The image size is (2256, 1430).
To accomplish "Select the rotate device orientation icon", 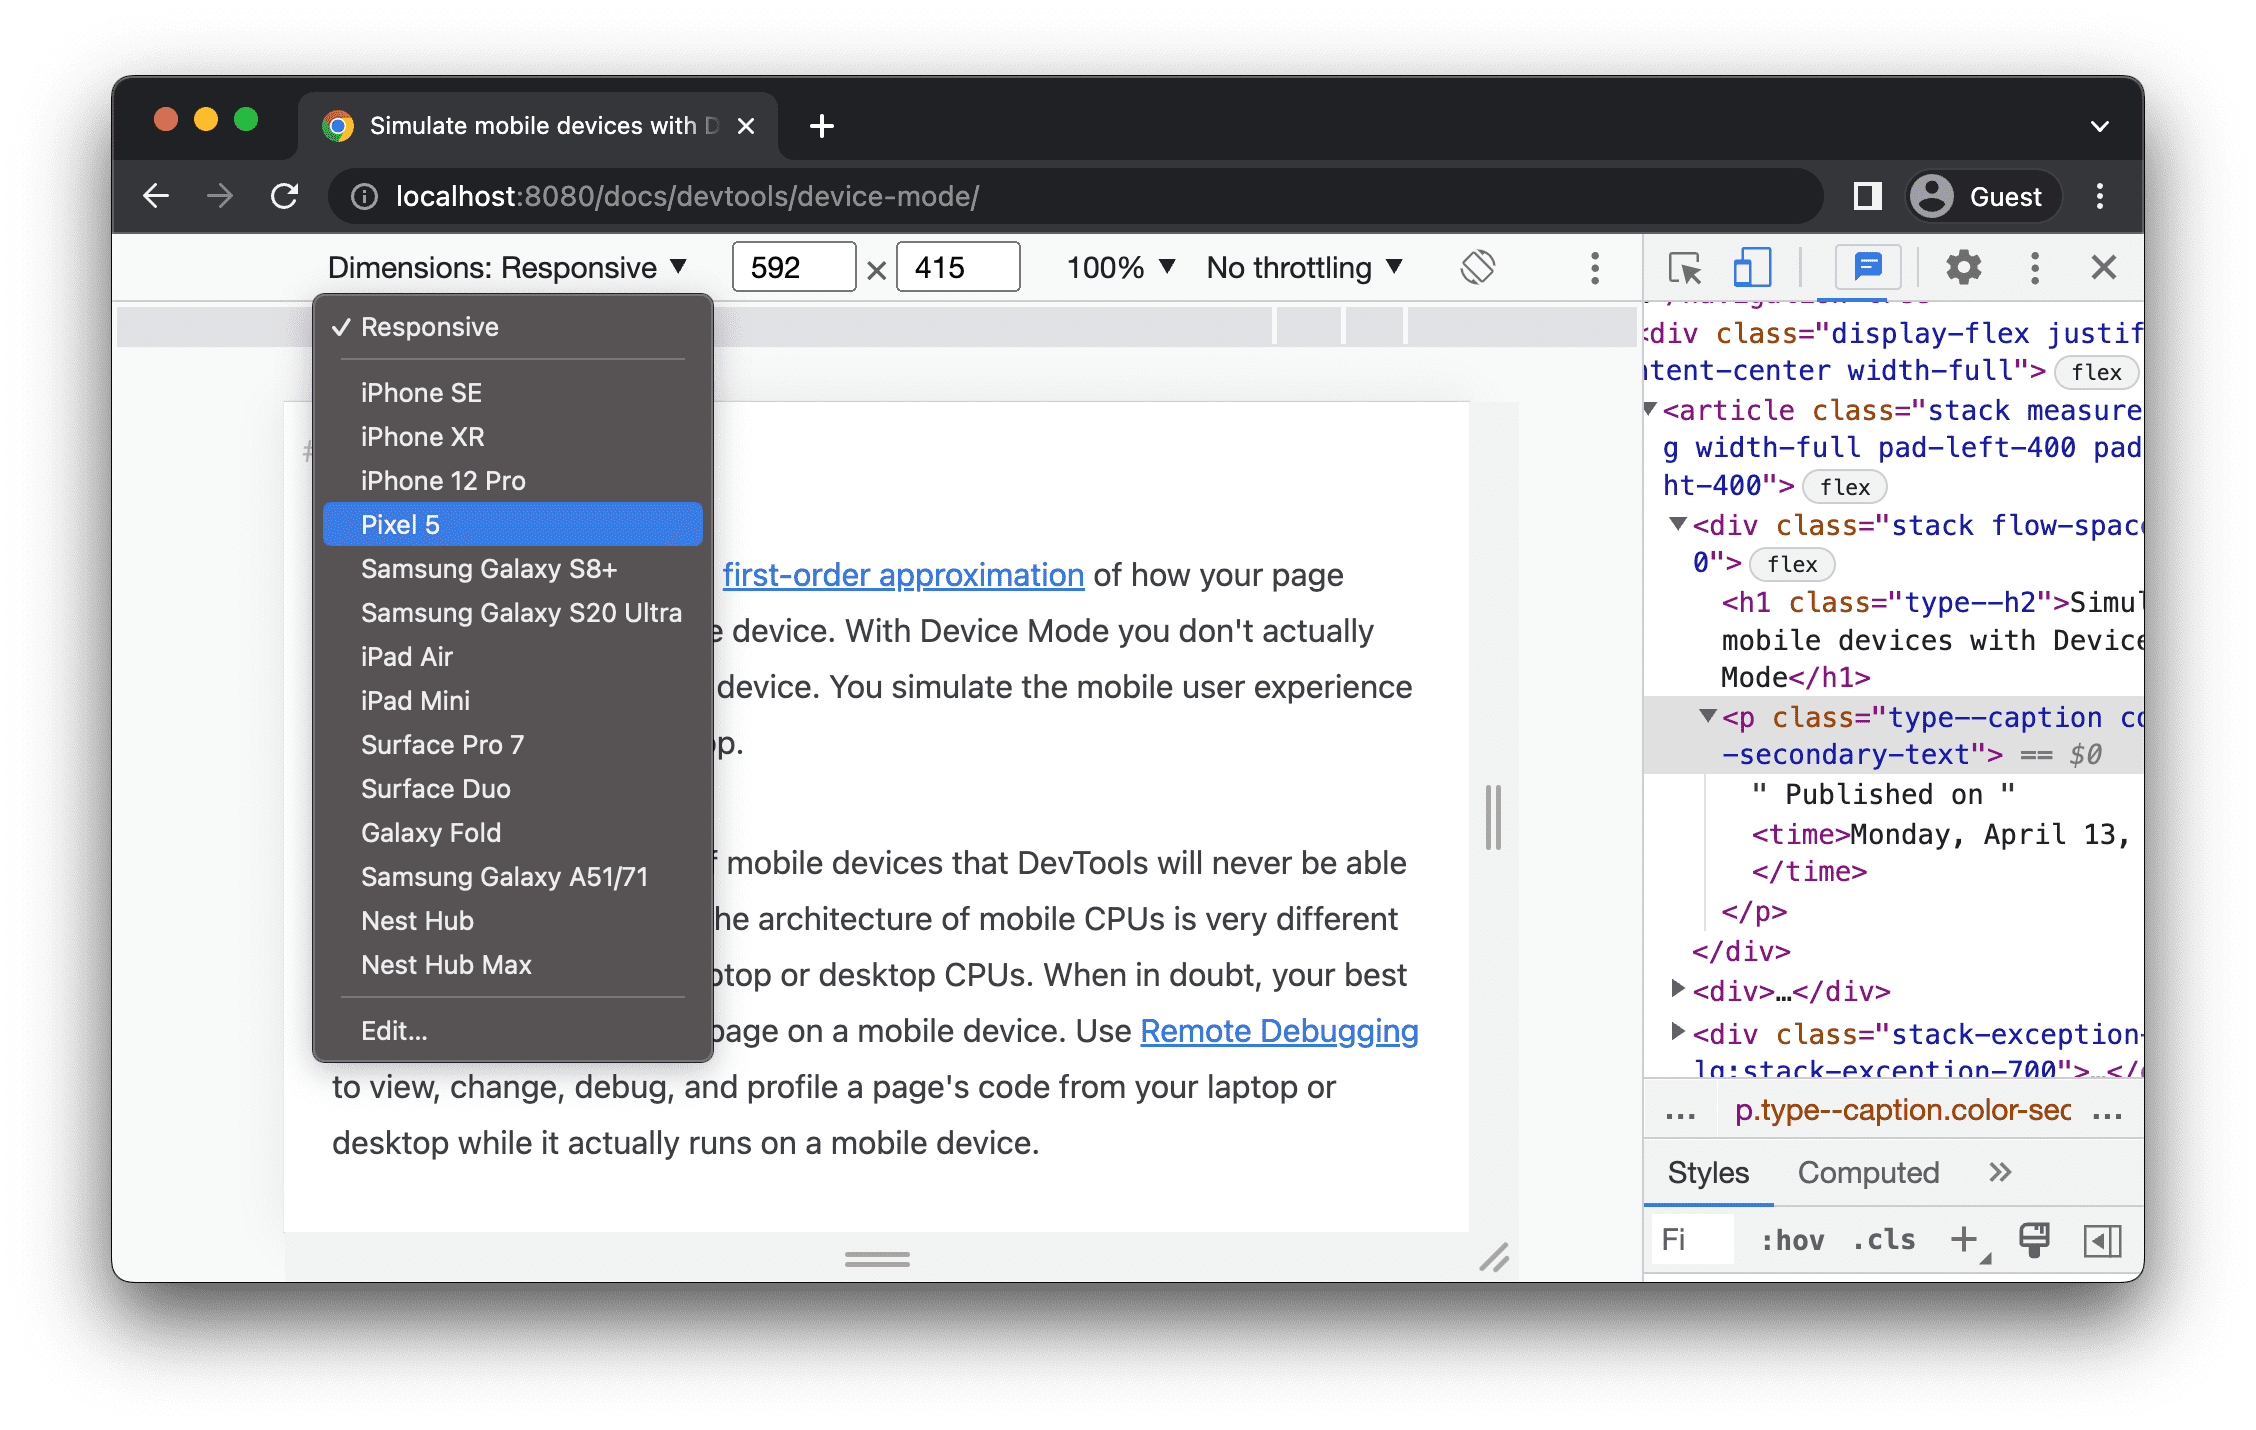I will pyautogui.click(x=1477, y=270).
